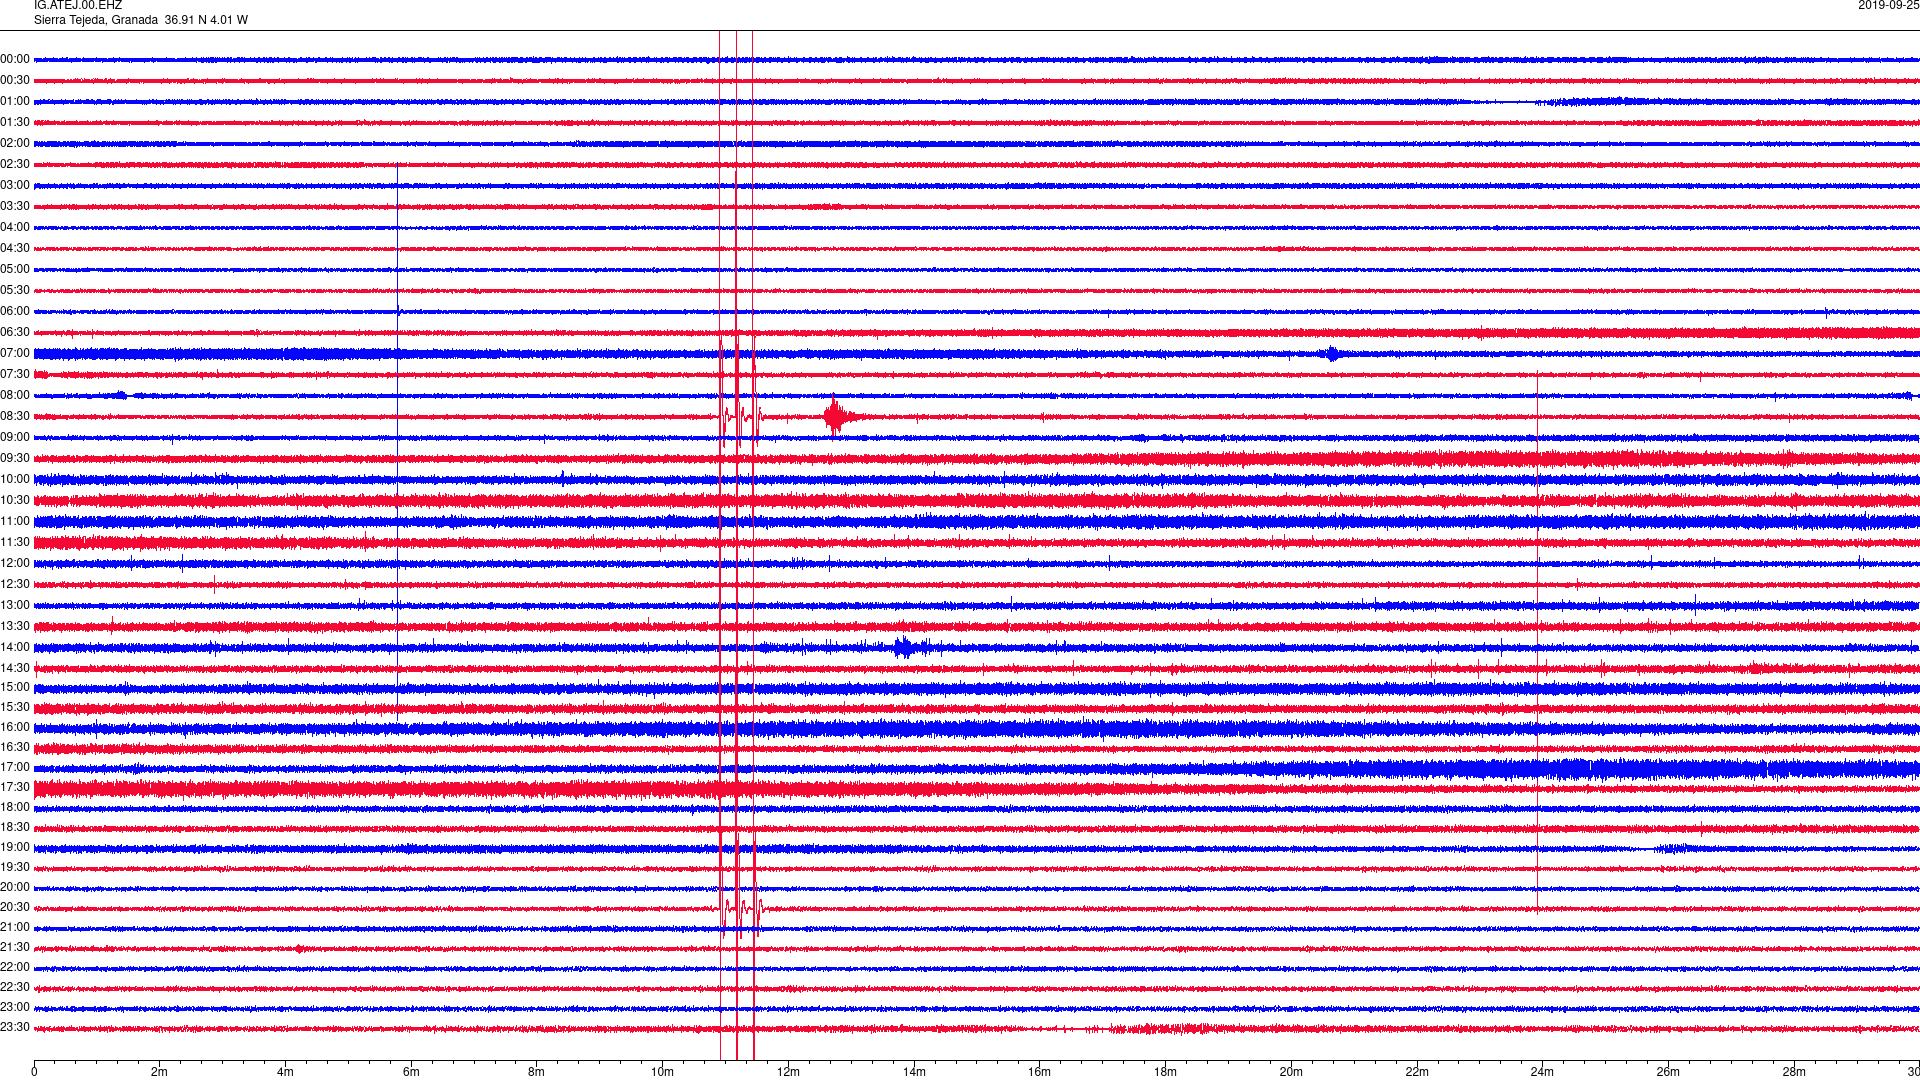Select the 08:30 time row label
Viewport: 1920px width, 1080px height.
click(x=15, y=417)
